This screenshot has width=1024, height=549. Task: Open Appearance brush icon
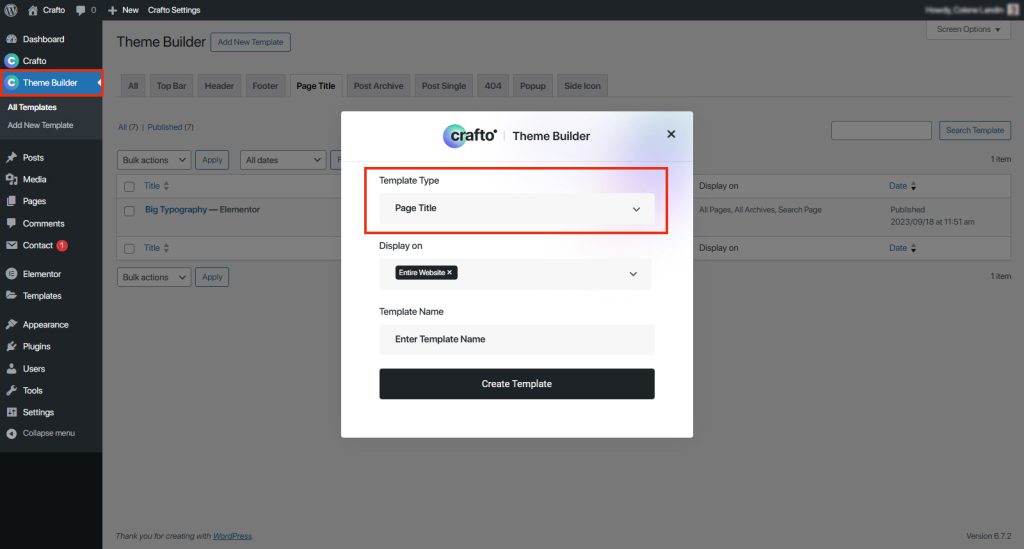pyautogui.click(x=11, y=324)
